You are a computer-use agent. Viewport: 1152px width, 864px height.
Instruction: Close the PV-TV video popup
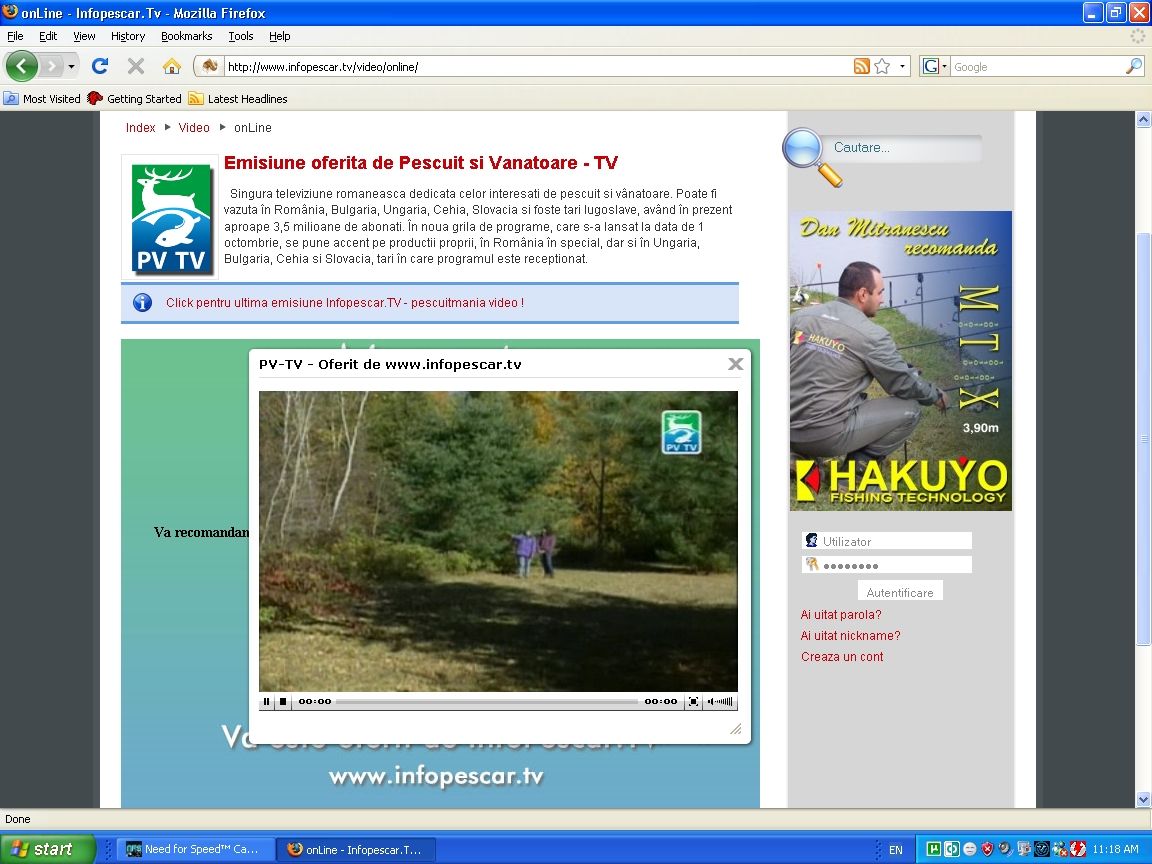(x=735, y=364)
